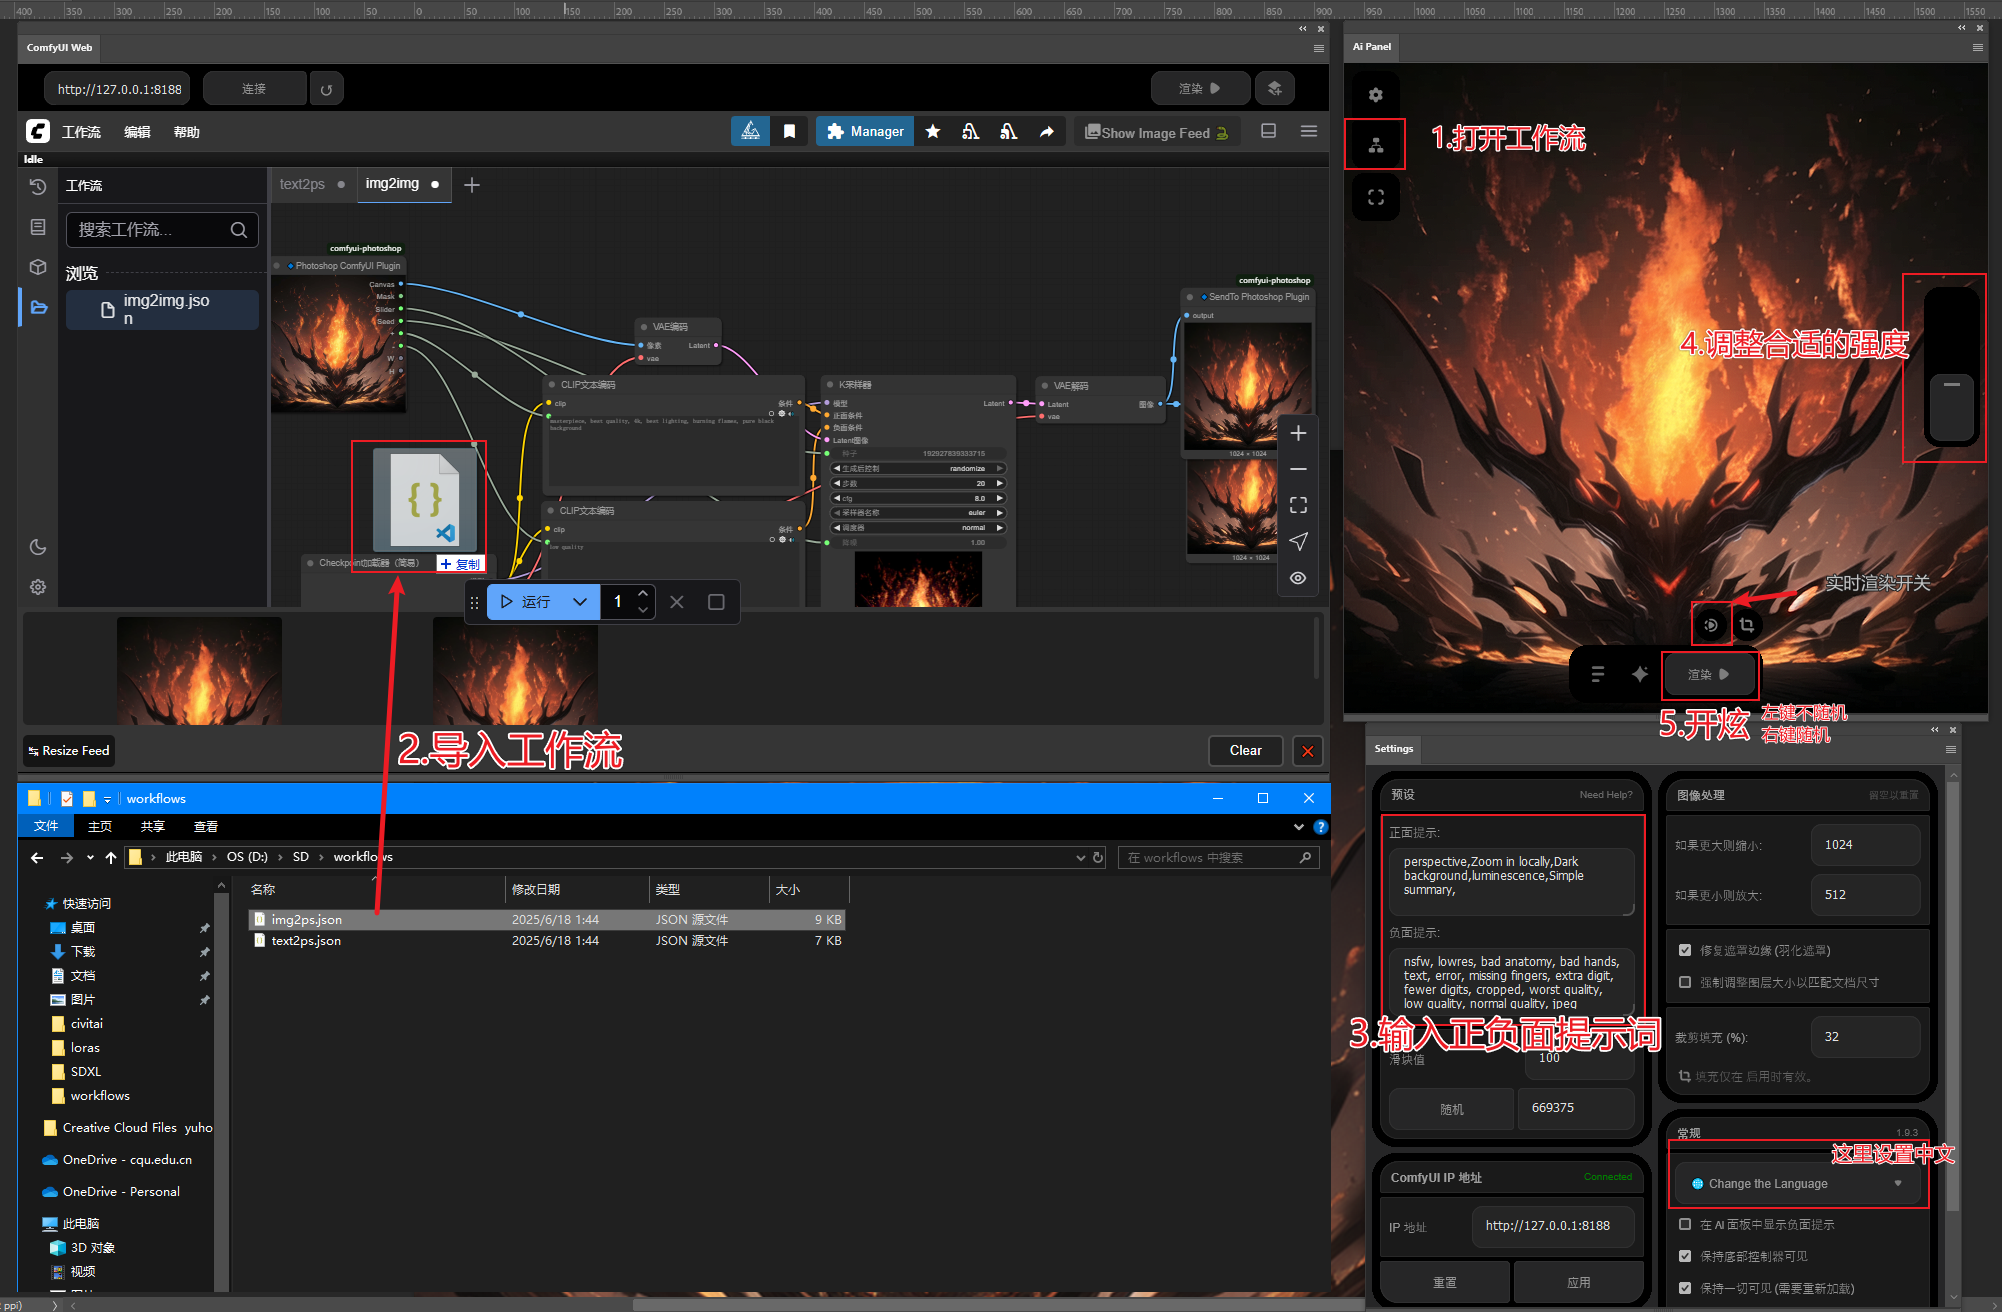Screen dimensions: 2002x1312
Task: Open the workflow icon in Ai Panel
Action: tap(1376, 145)
